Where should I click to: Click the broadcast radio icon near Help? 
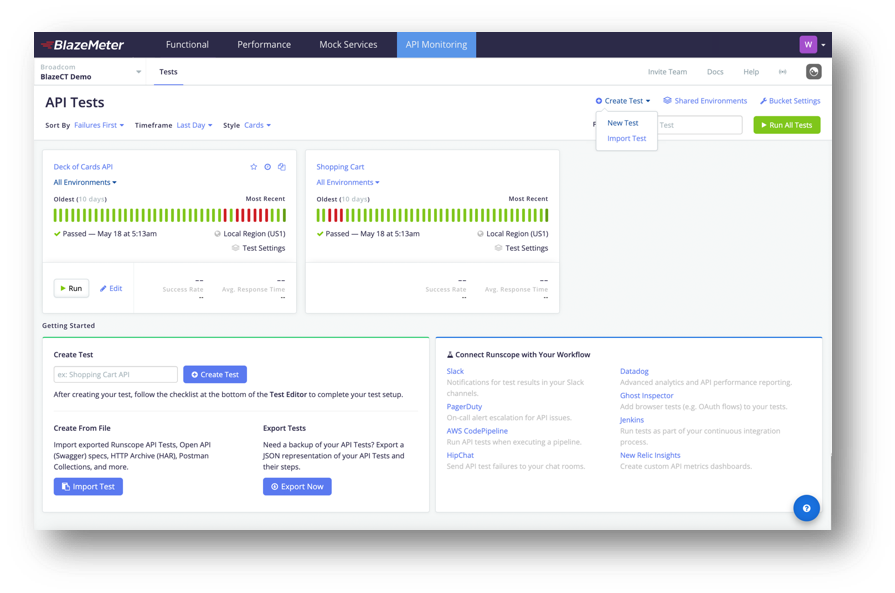(x=783, y=72)
